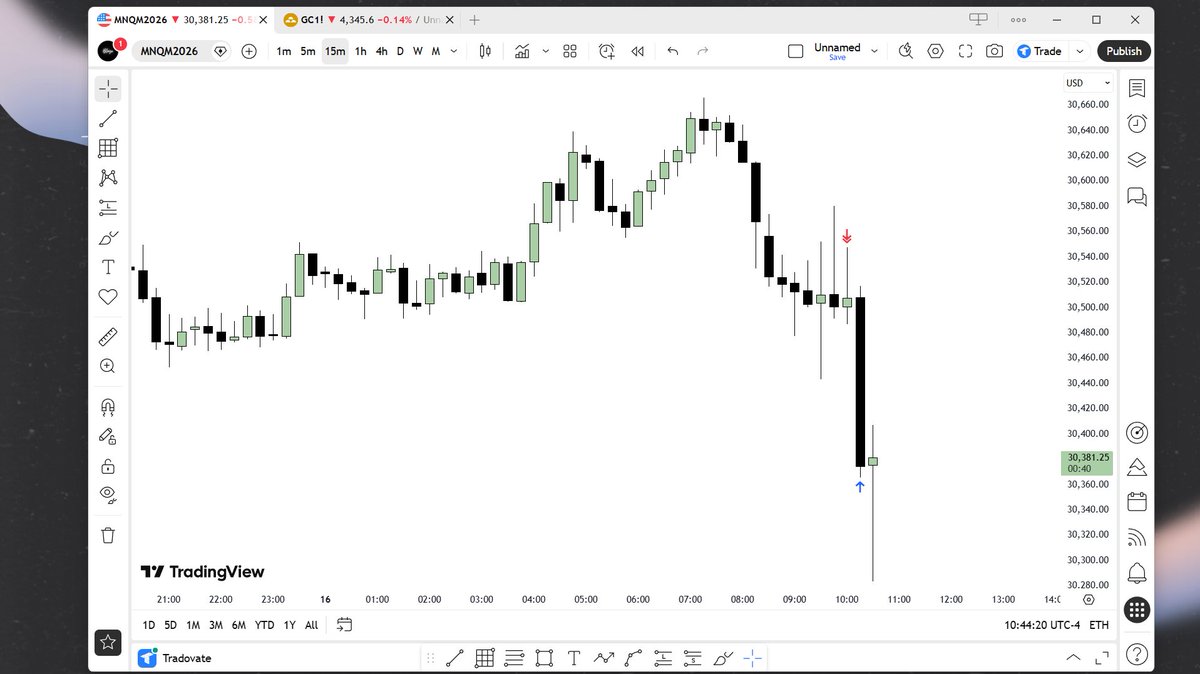Toggle stay in drawing mode pencil-lock
1200x674 pixels.
(108, 436)
